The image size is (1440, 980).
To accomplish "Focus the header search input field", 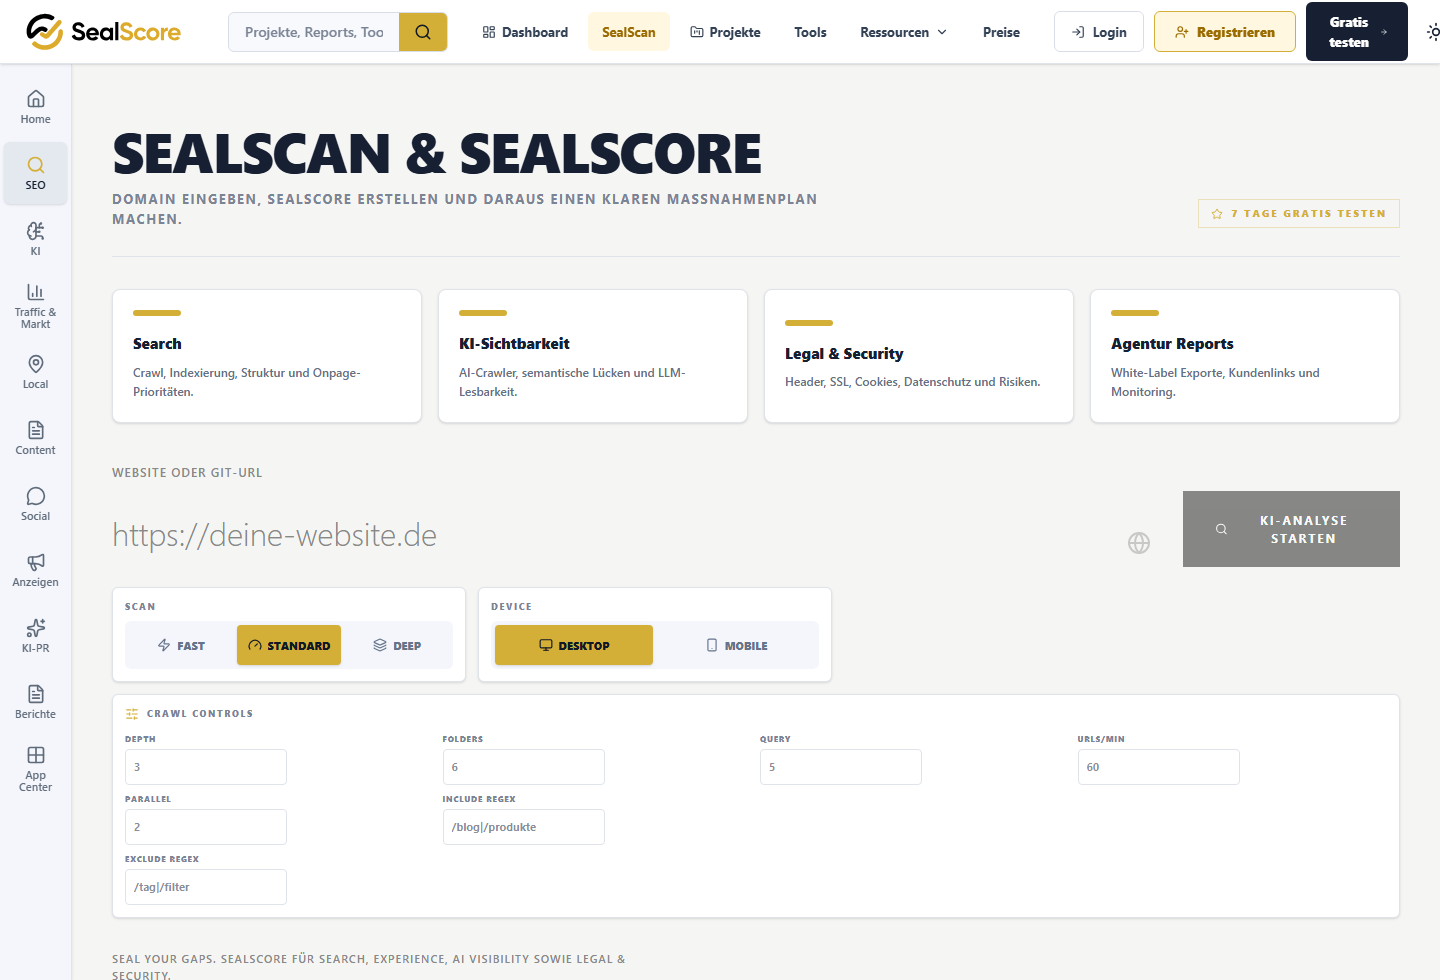I will pyautogui.click(x=314, y=32).
